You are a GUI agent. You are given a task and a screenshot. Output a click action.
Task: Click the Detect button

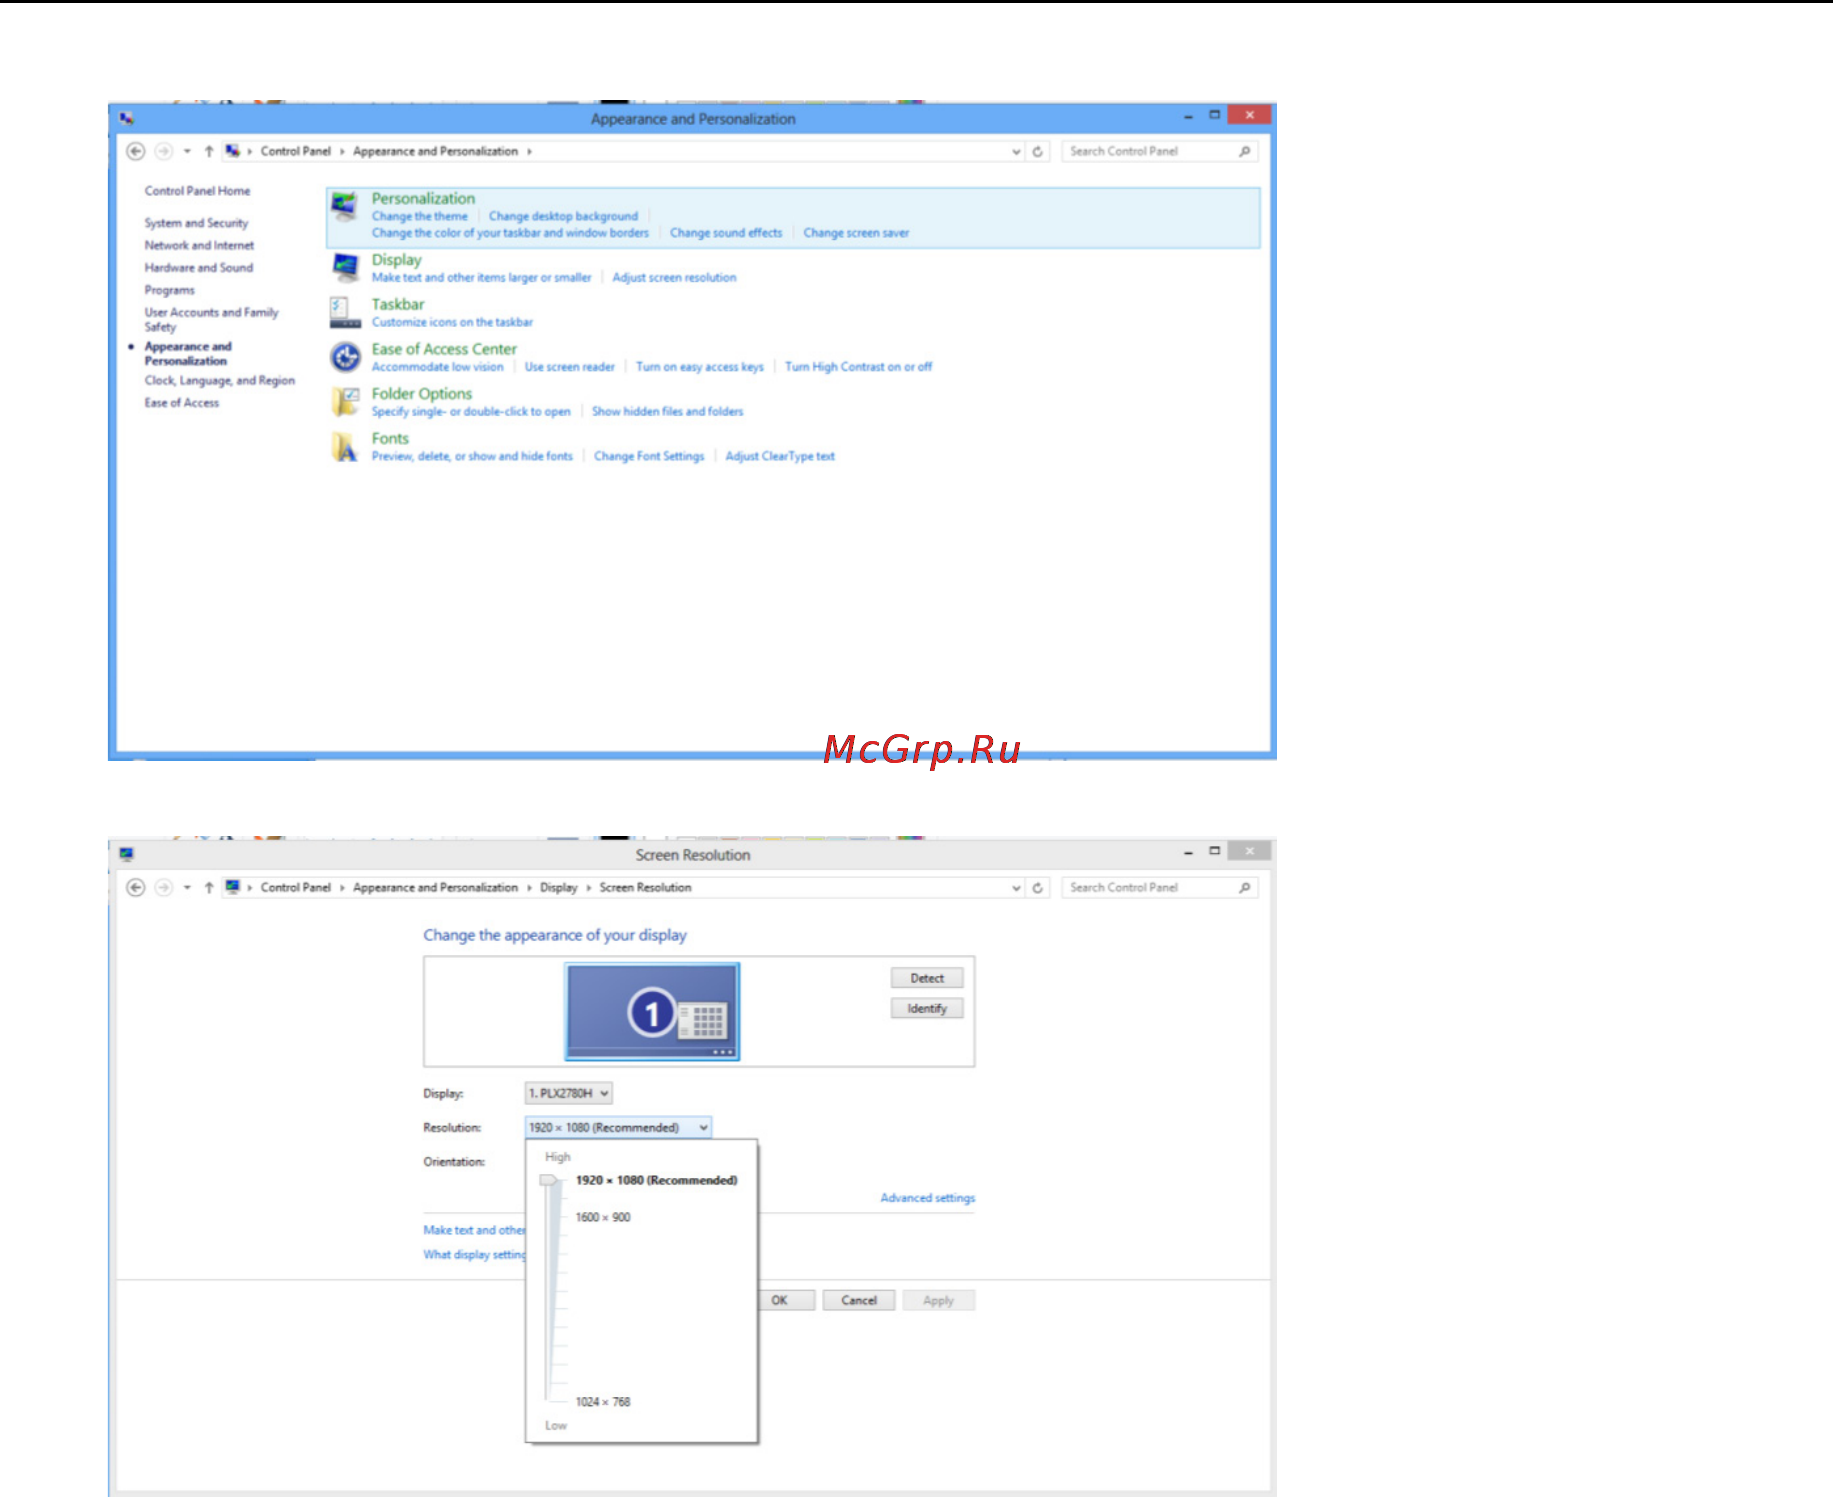[x=927, y=978]
